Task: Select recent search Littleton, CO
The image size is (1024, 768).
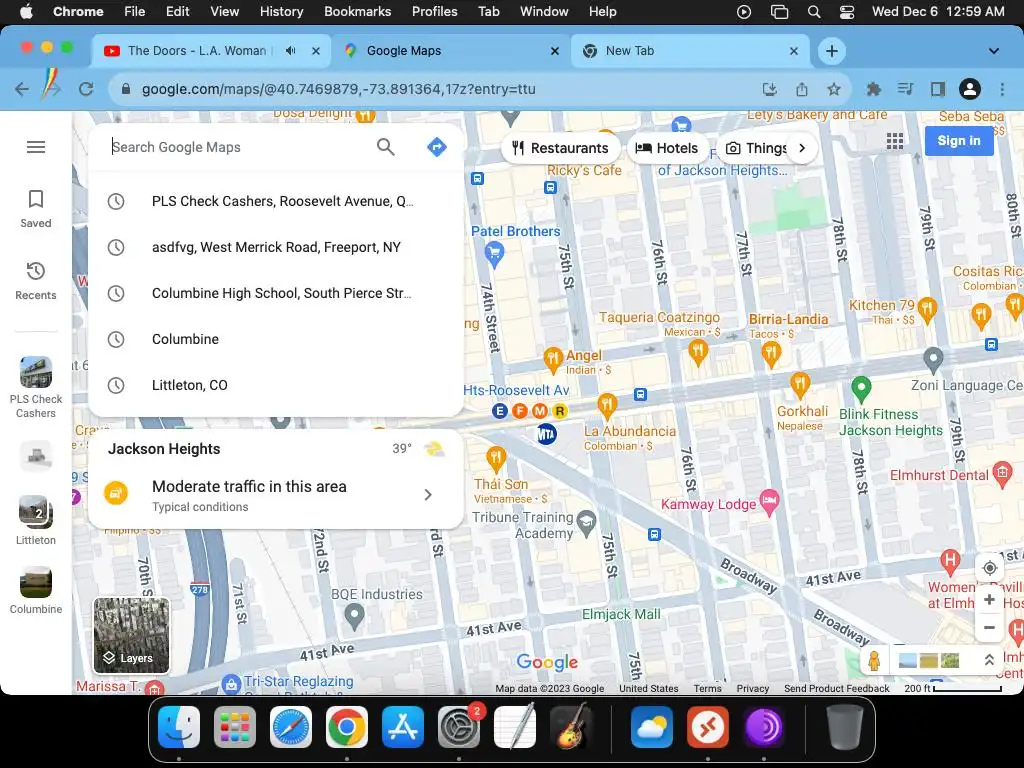Action: pyautogui.click(x=276, y=385)
